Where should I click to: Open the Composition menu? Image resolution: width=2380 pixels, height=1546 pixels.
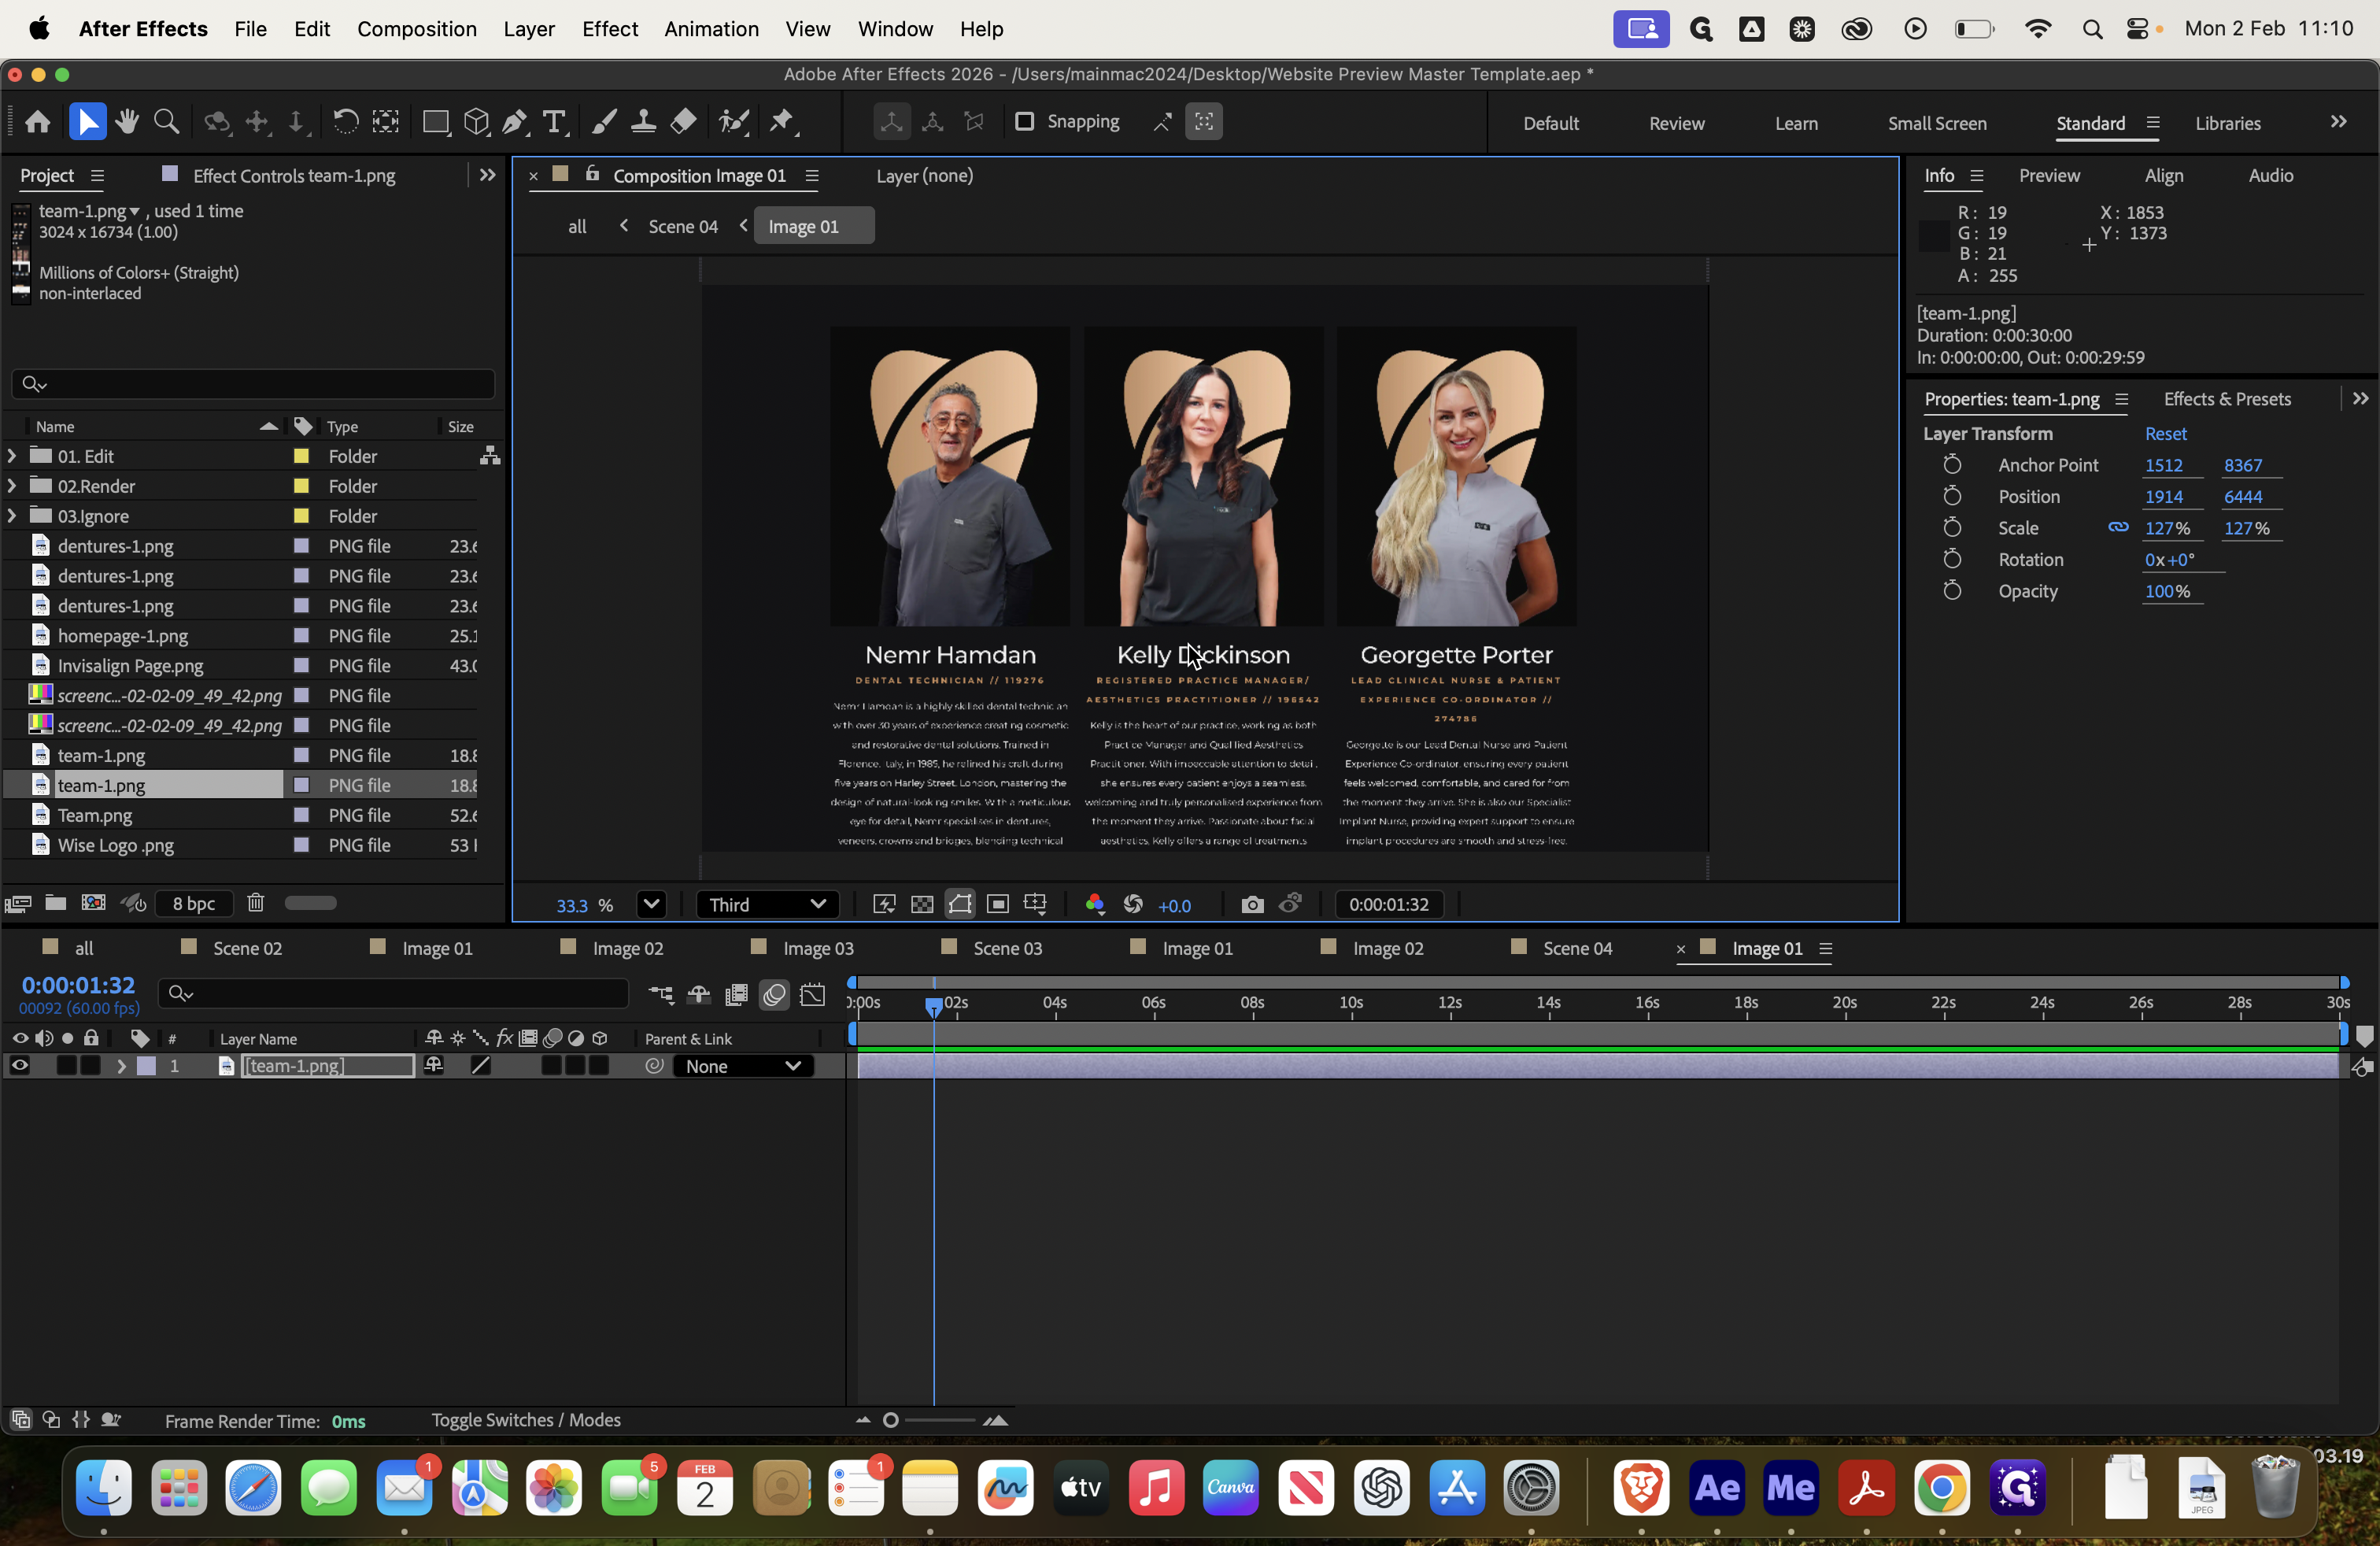coord(417,29)
